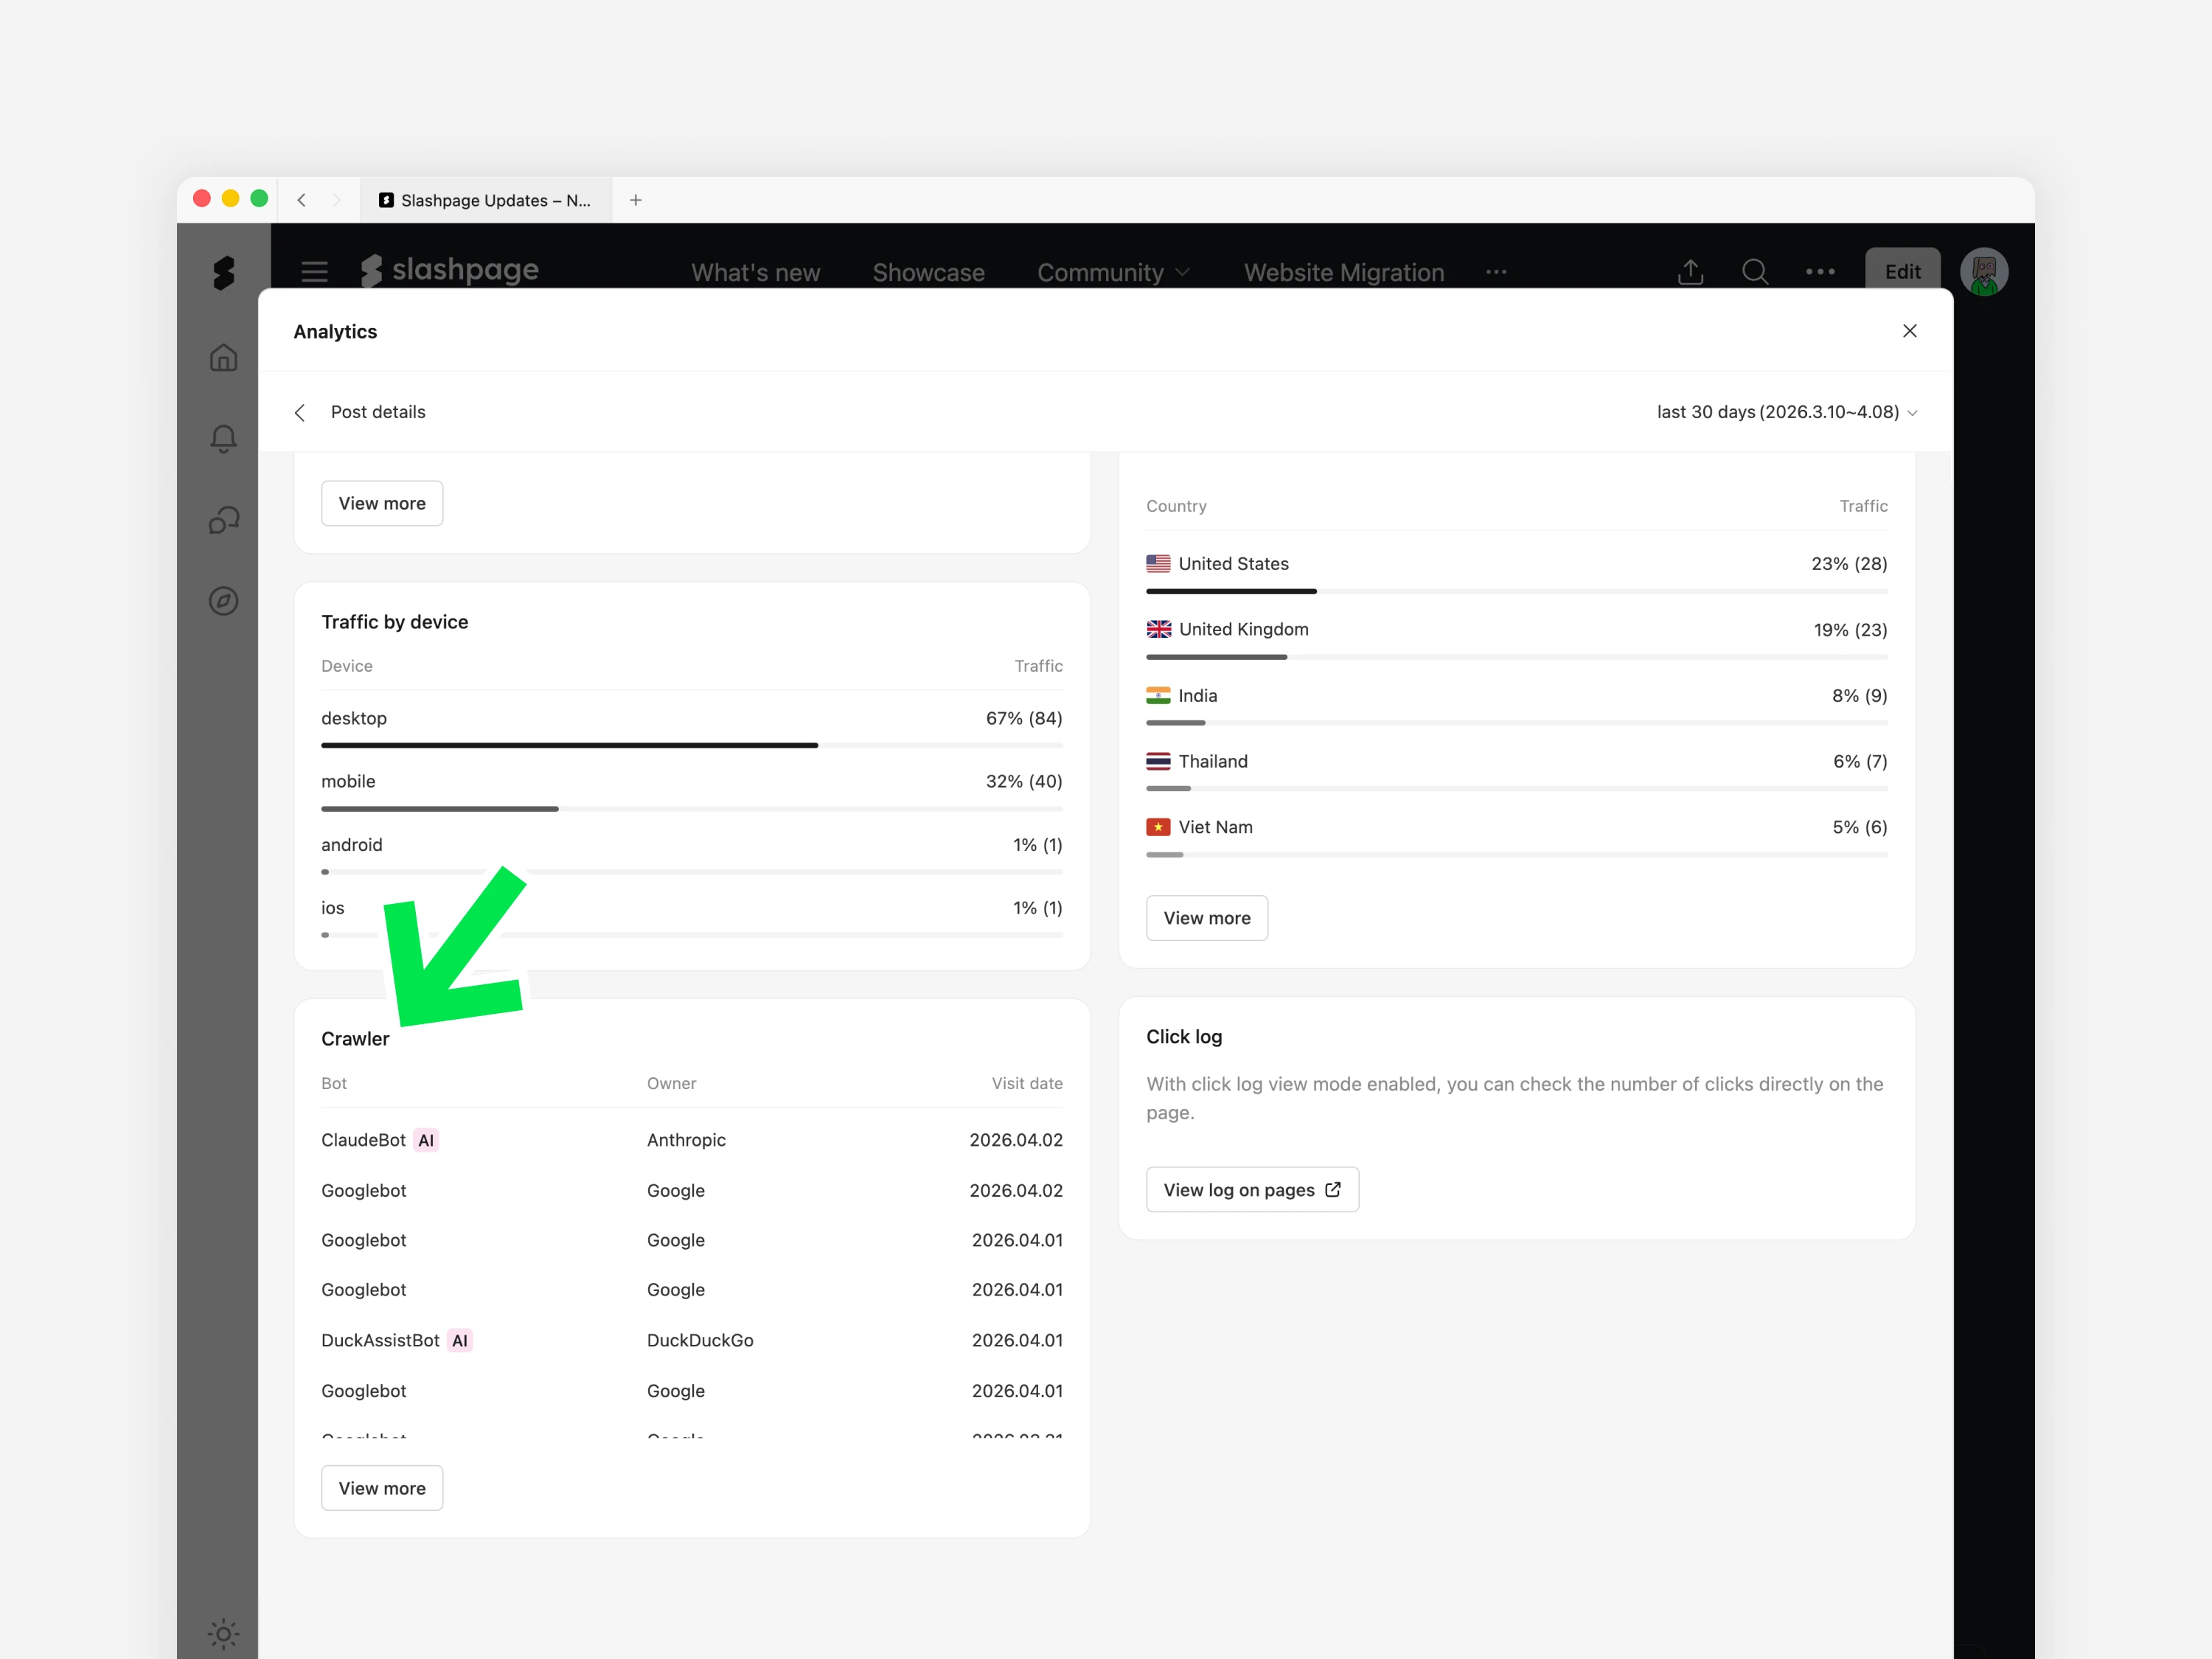Click the share upload icon
Viewport: 2212px width, 1659px height.
[1690, 272]
